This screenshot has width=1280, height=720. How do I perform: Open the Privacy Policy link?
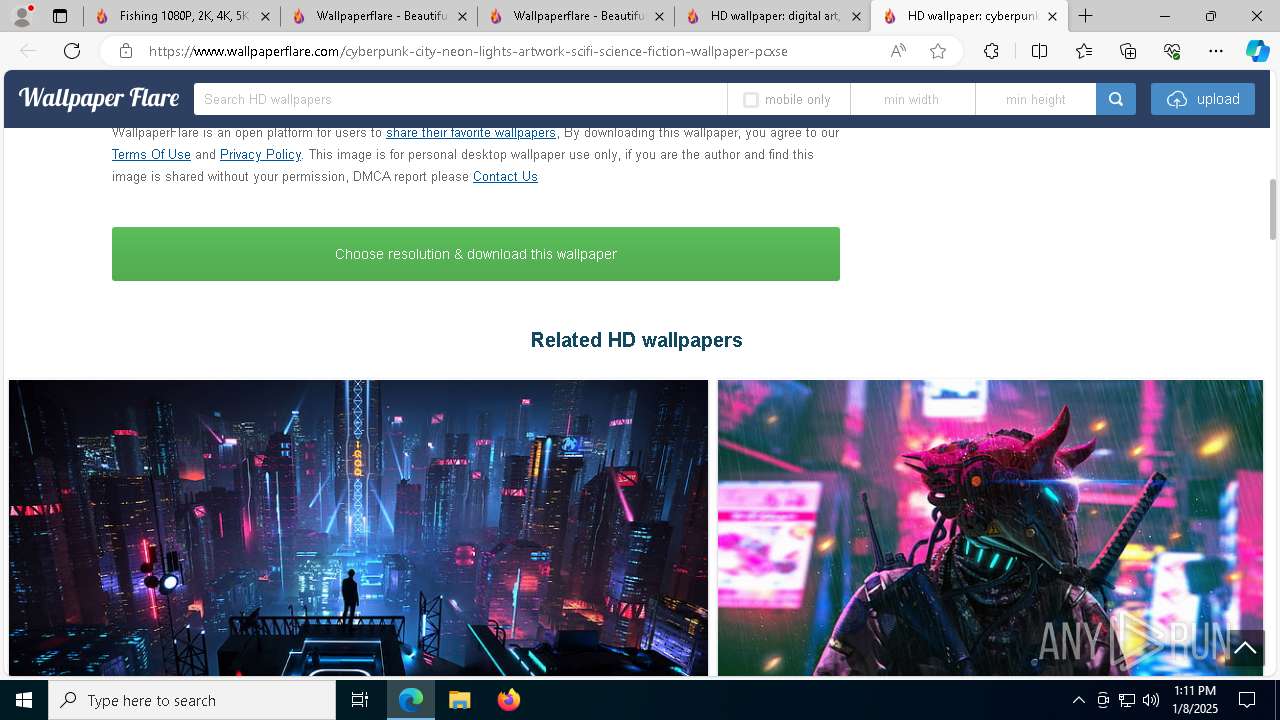click(x=260, y=154)
